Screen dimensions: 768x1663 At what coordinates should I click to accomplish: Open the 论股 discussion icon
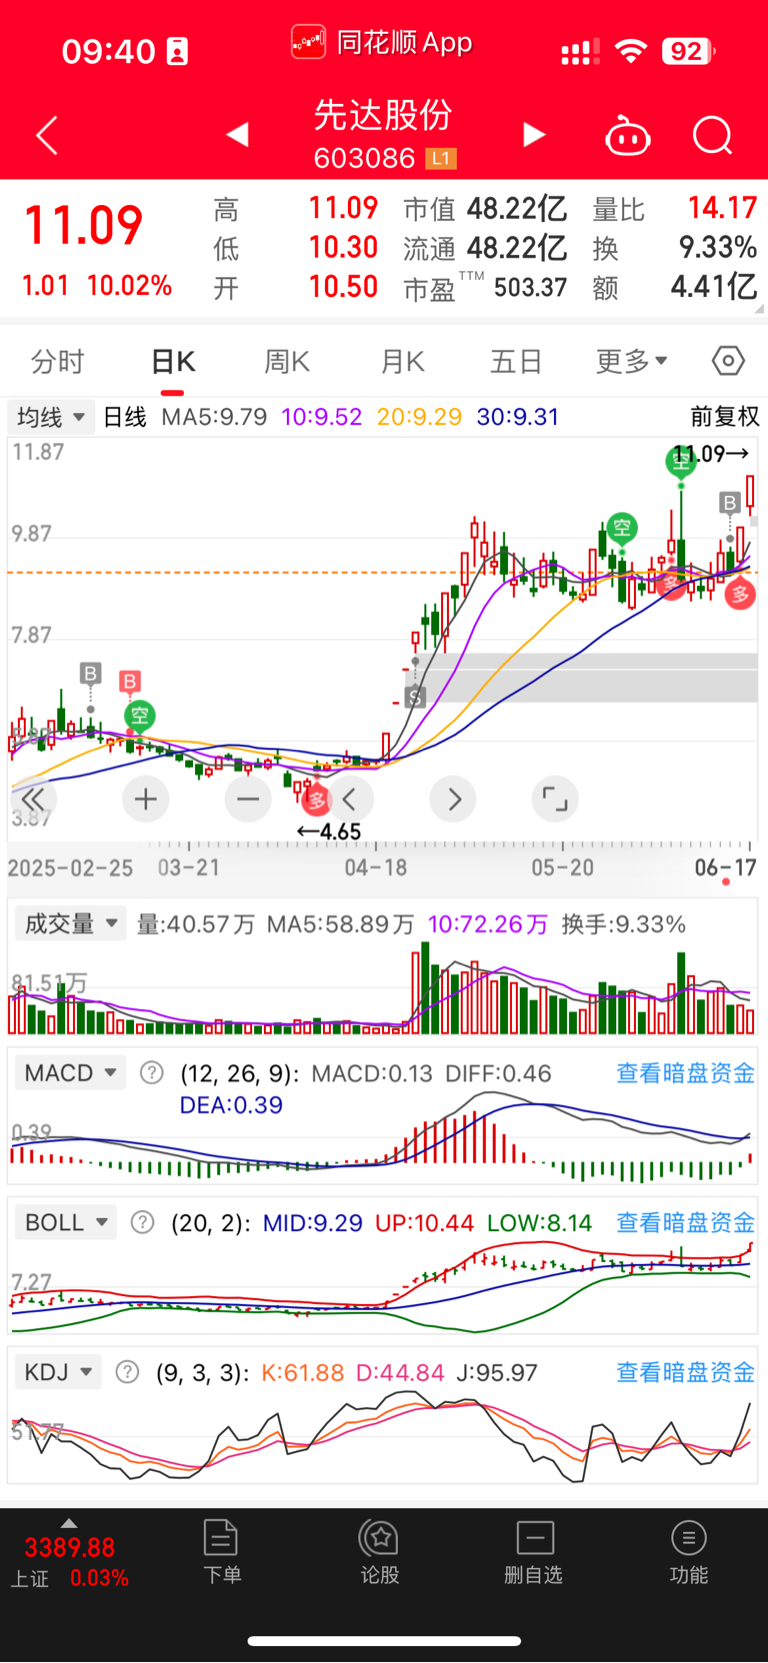tap(380, 1551)
